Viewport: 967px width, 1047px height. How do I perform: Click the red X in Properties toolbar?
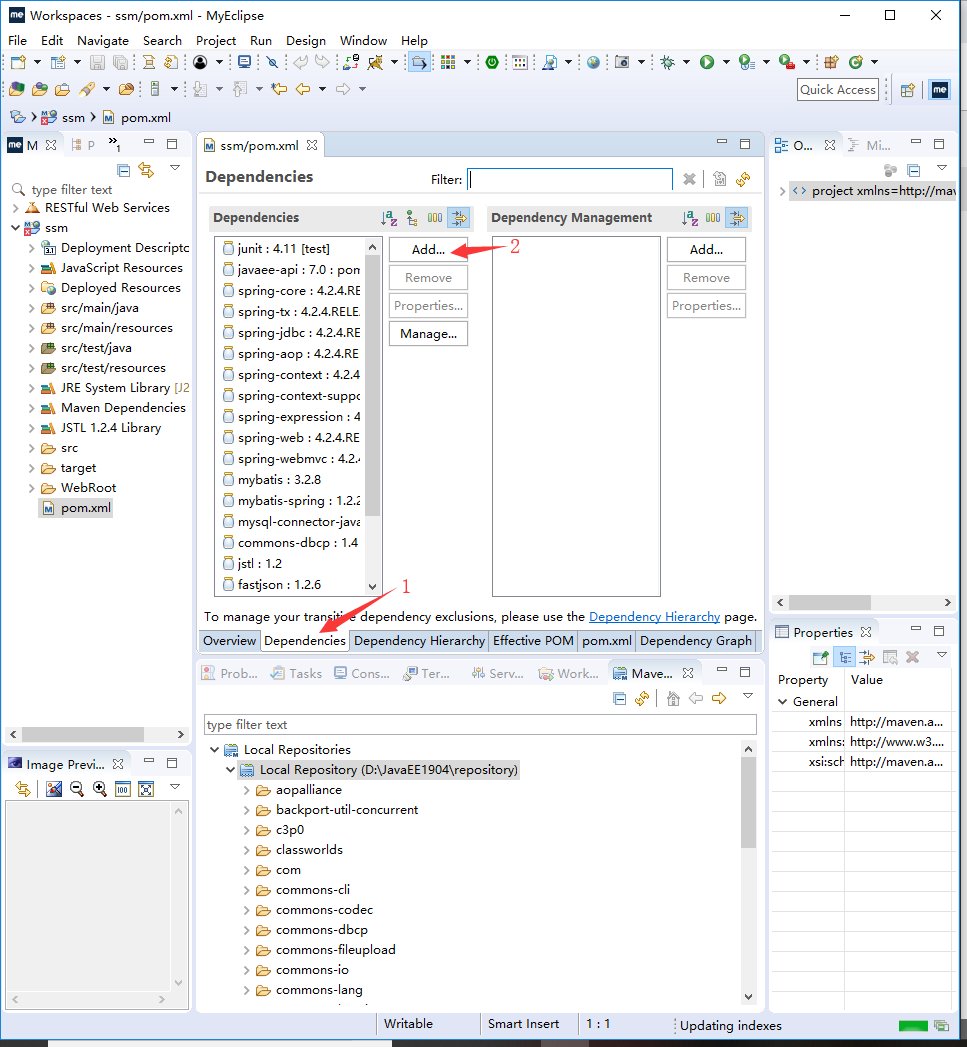pos(912,657)
